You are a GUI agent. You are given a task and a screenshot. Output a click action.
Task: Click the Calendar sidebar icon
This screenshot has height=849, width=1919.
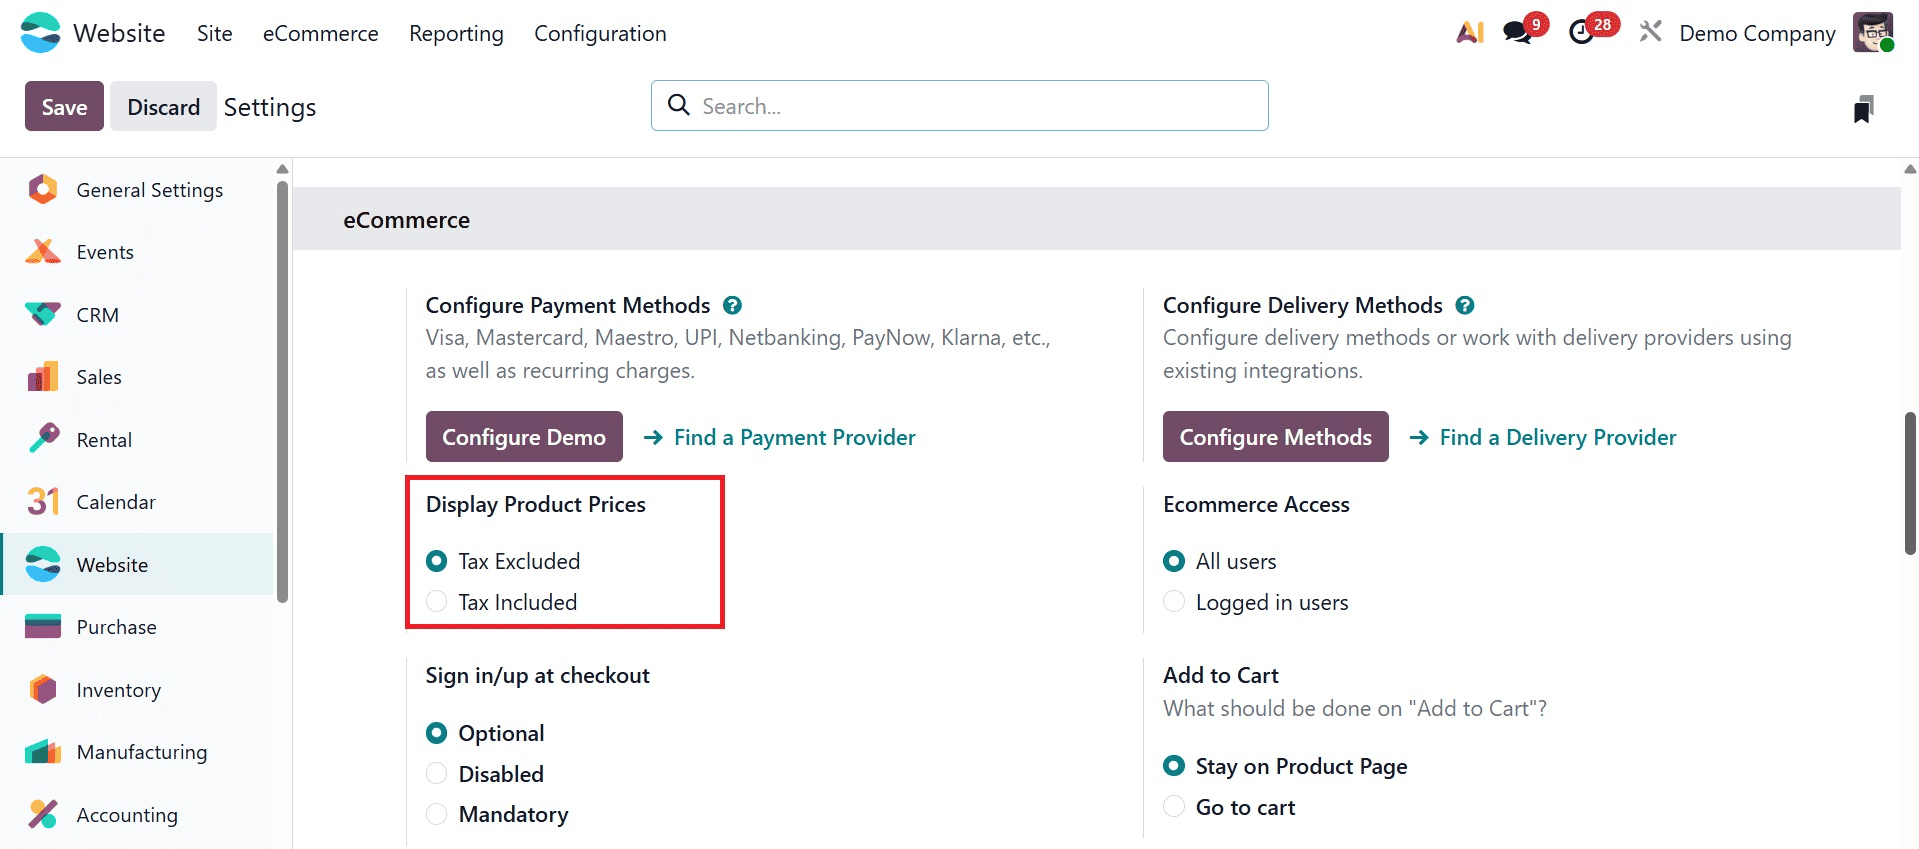42,501
